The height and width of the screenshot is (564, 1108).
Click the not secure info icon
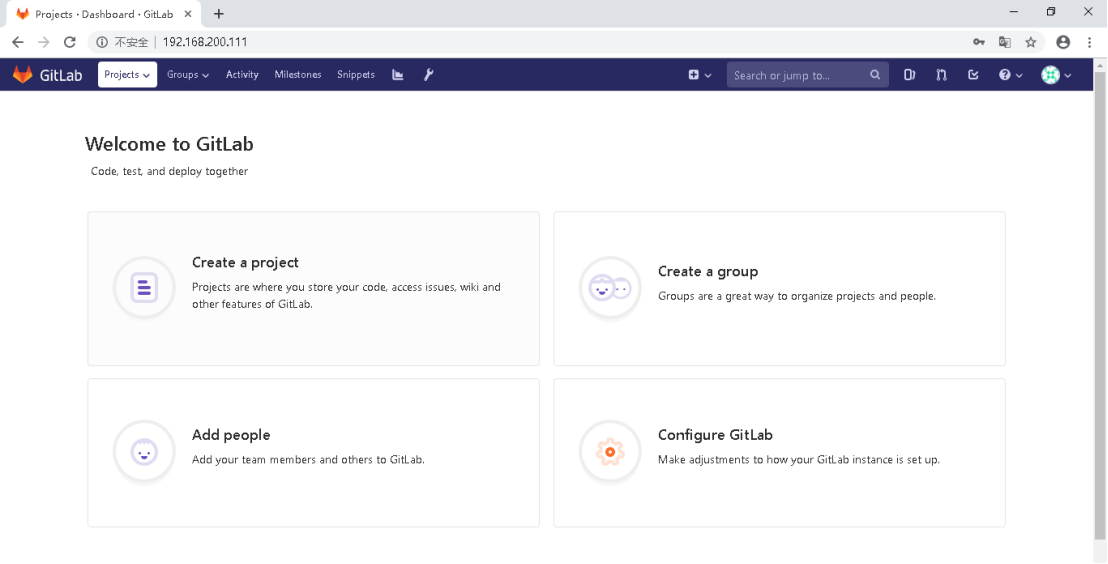click(x=102, y=42)
